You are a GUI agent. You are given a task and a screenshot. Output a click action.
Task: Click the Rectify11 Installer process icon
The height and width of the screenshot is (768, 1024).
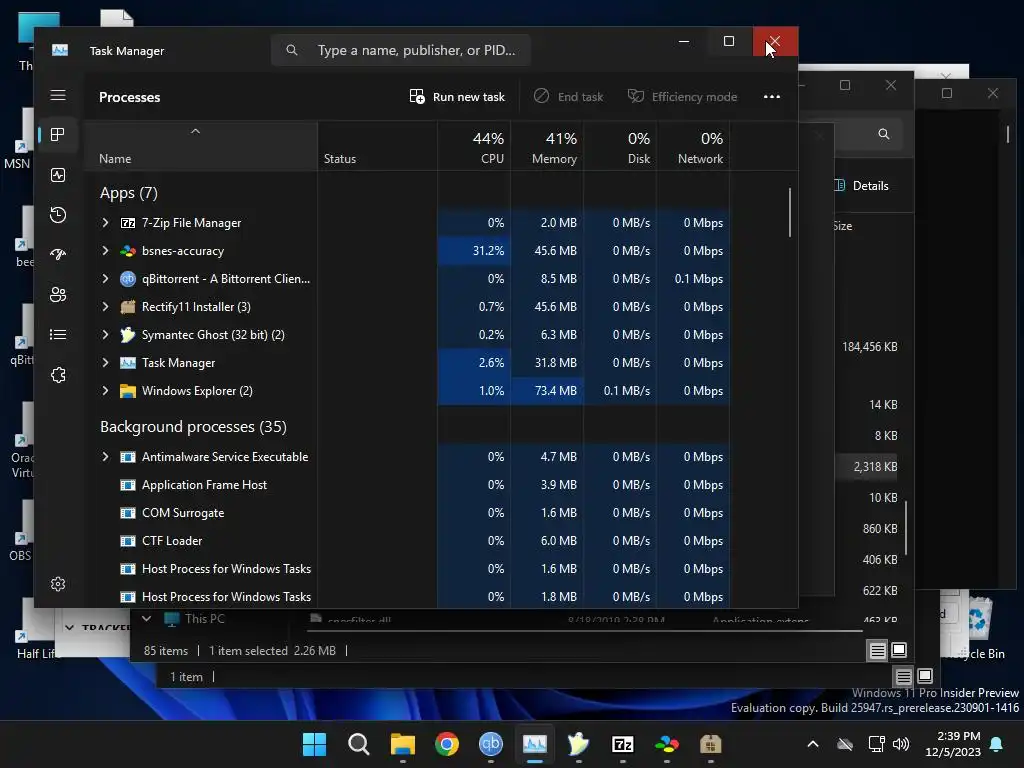click(x=128, y=307)
